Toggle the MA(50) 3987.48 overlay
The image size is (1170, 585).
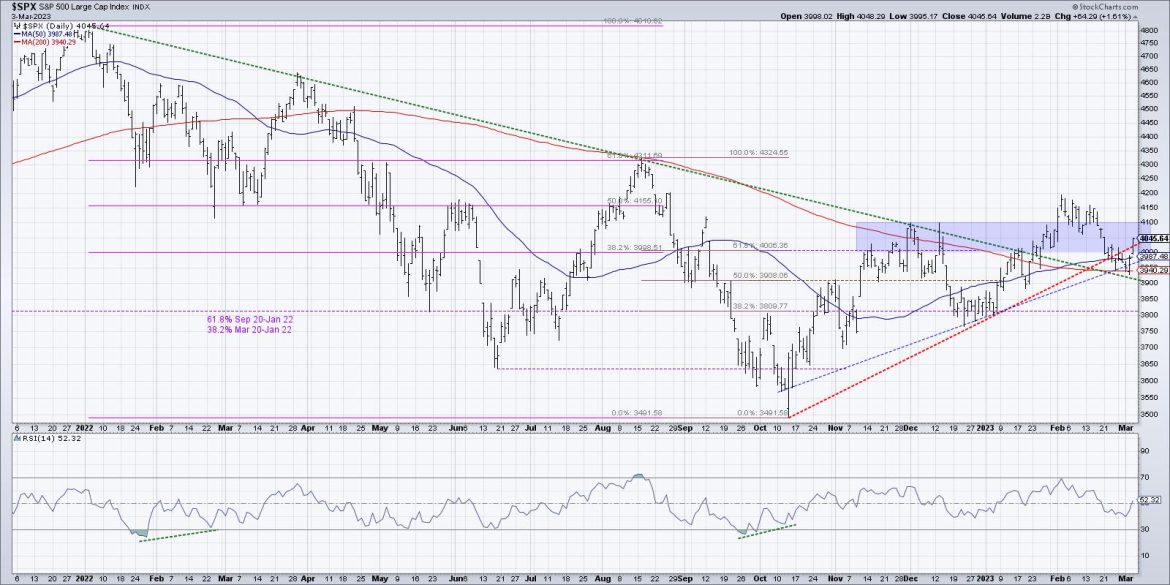pos(45,33)
